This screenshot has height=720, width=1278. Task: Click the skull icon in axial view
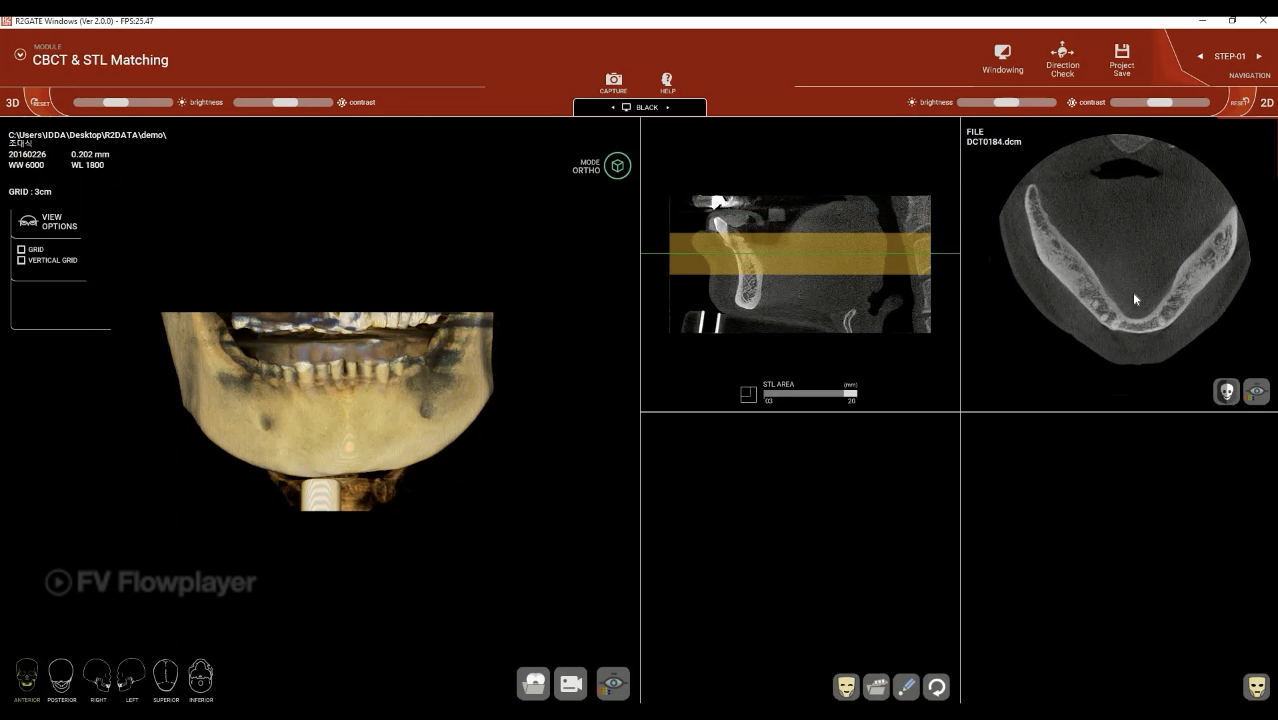[x=1226, y=391]
